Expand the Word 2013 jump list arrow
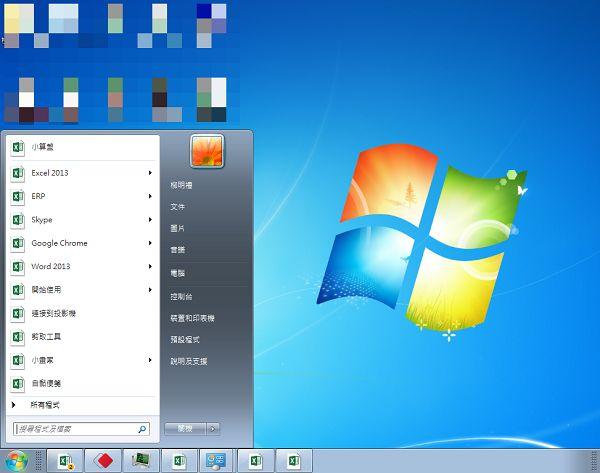600x473 pixels. [150, 266]
